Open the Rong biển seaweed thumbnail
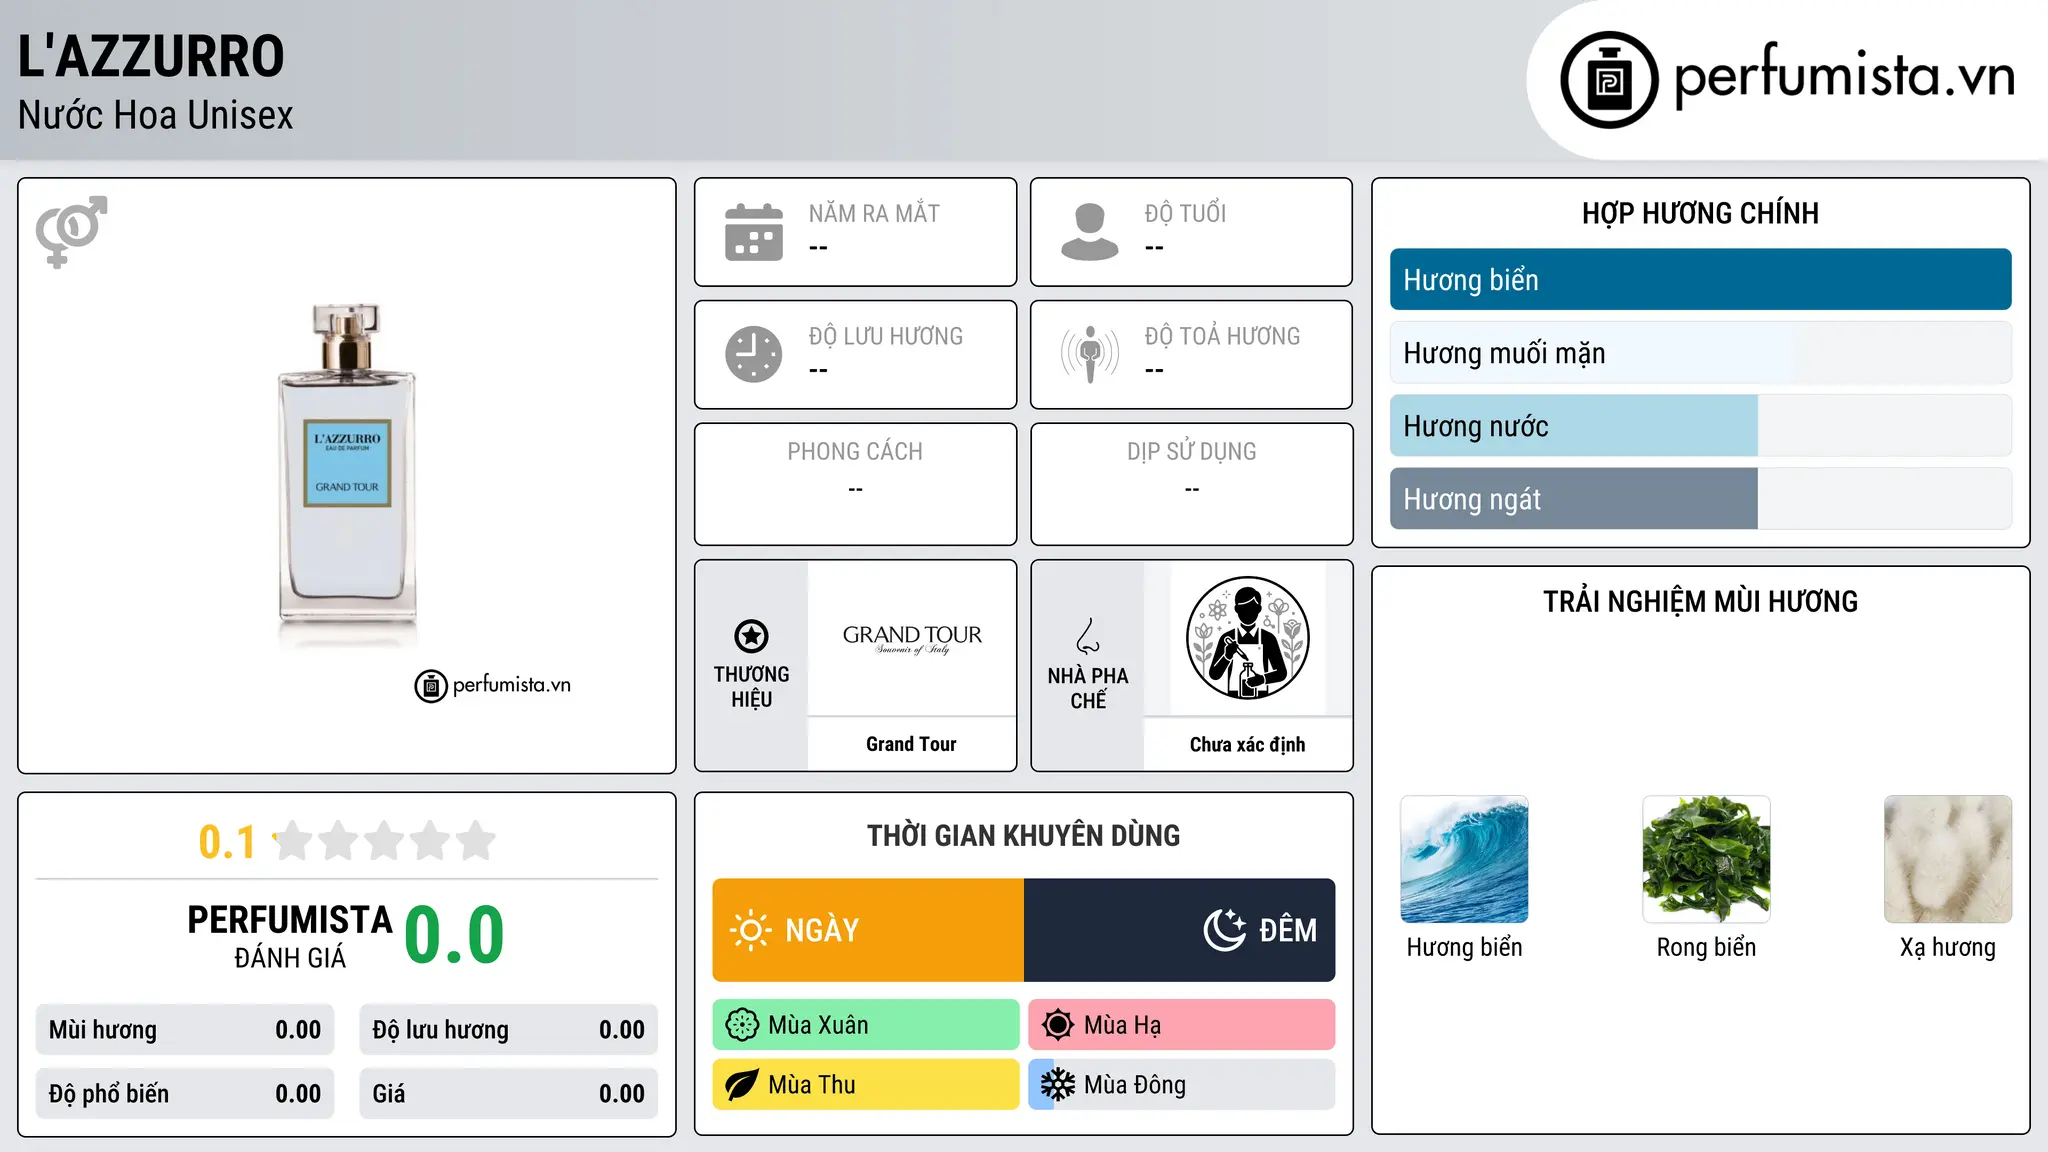This screenshot has height=1152, width=2048. pos(1706,859)
